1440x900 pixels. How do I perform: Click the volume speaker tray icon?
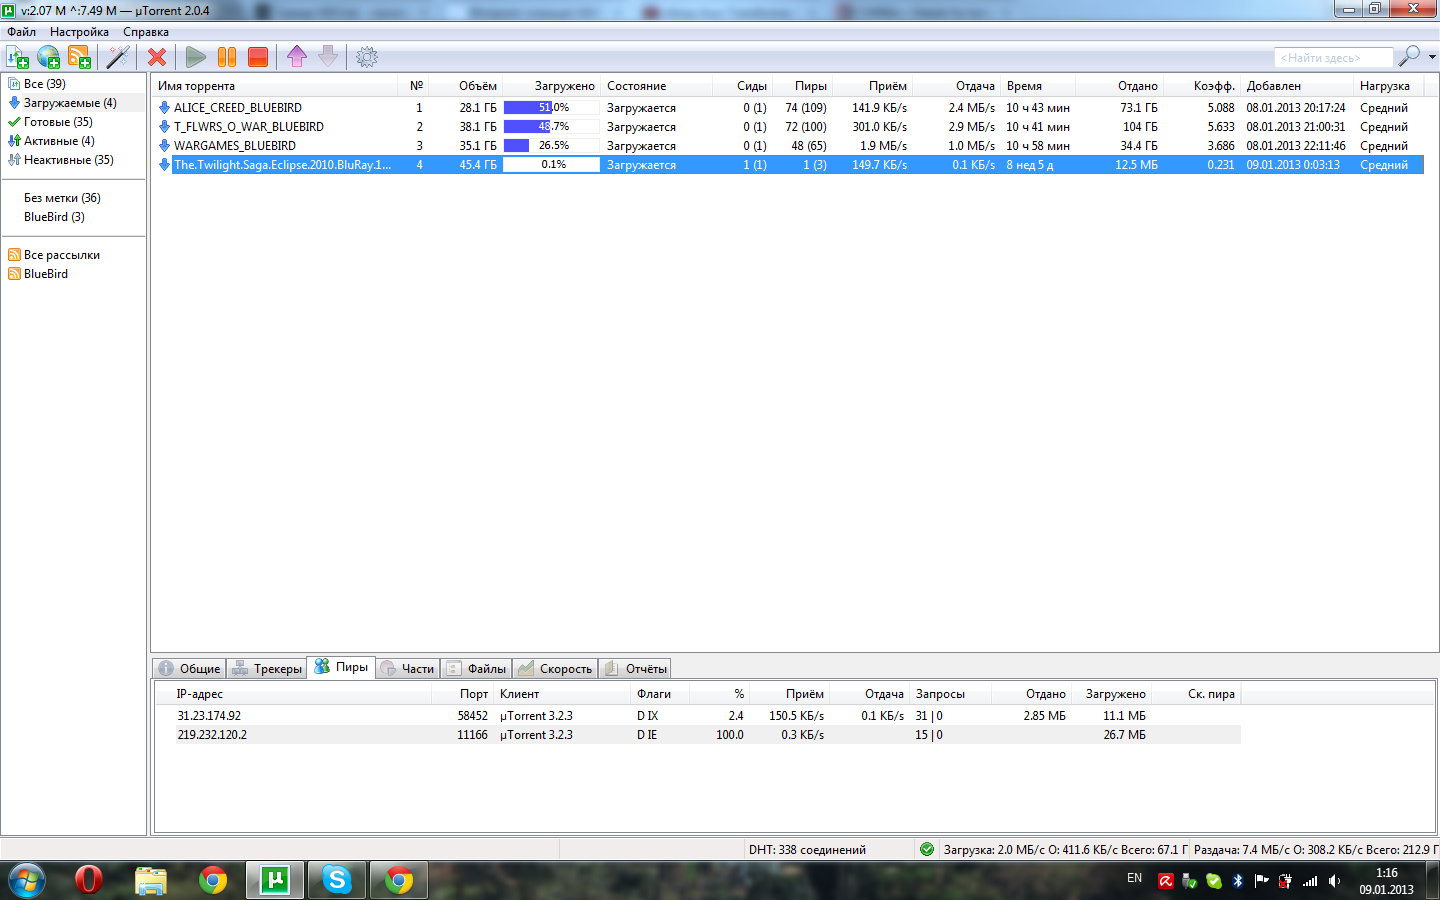pos(1334,881)
